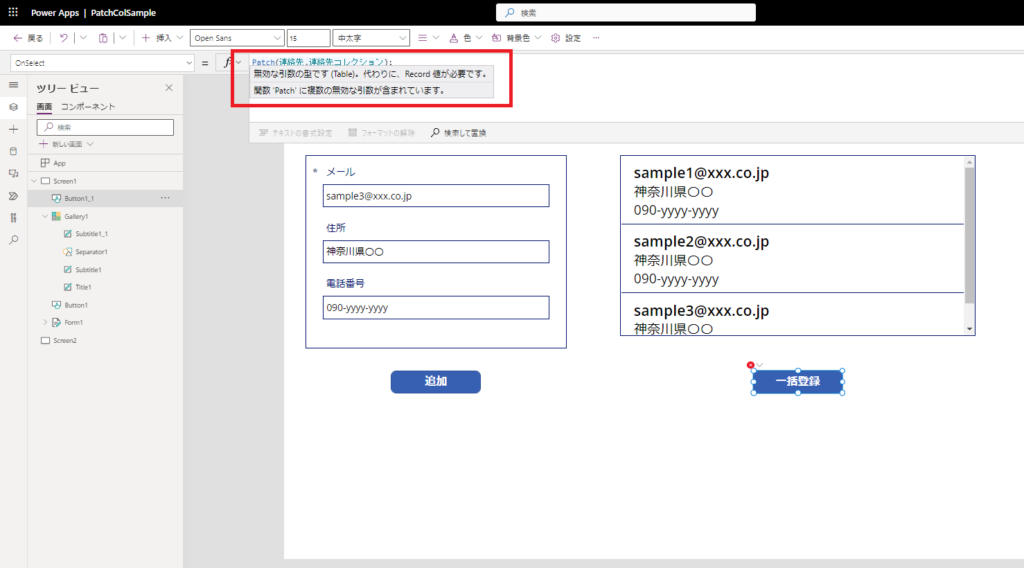Open the 中太字 font weight dropdown
Screen dimensions: 1024x568
pos(371,38)
